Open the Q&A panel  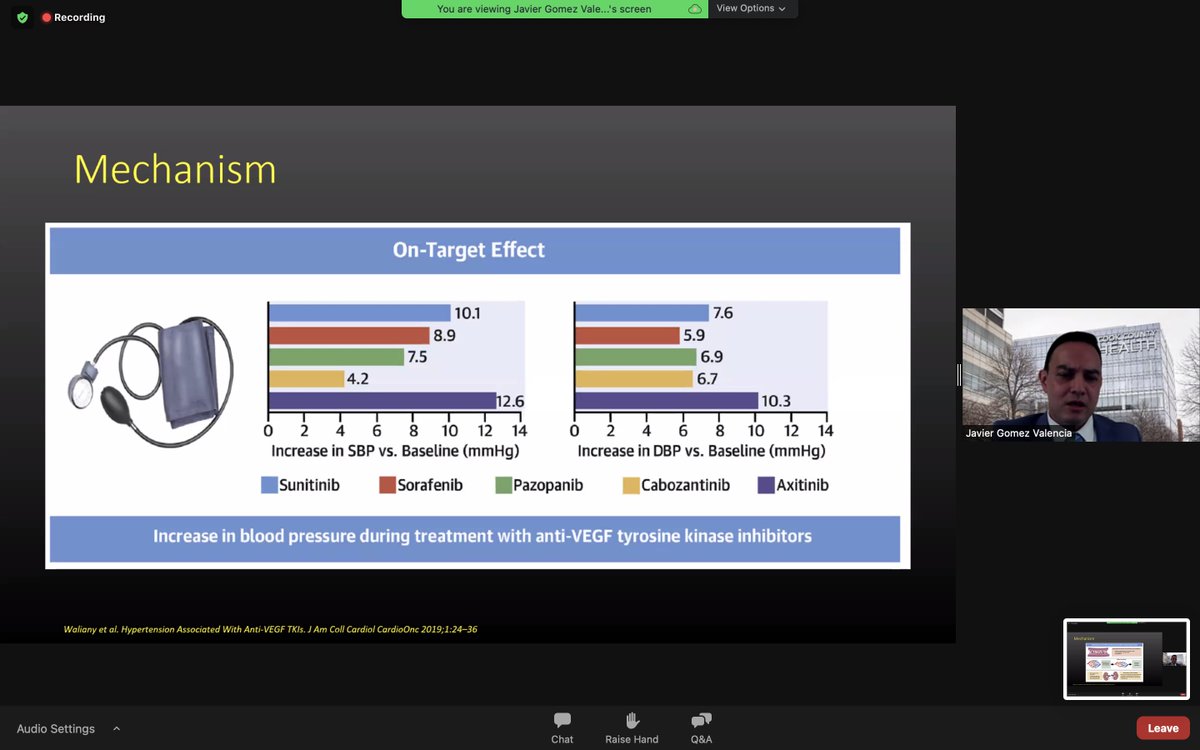pyautogui.click(x=701, y=728)
